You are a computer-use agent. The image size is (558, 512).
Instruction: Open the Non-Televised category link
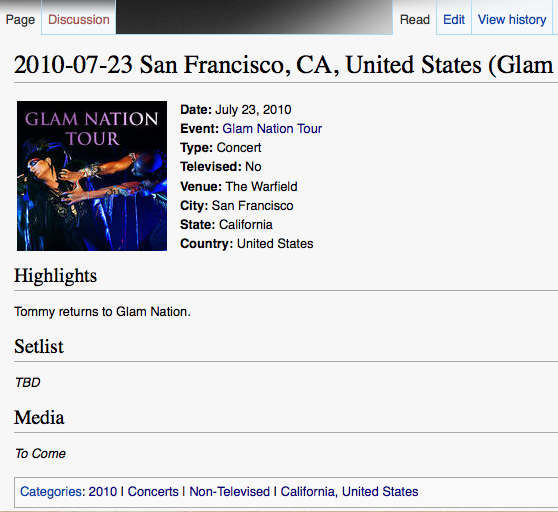[230, 491]
